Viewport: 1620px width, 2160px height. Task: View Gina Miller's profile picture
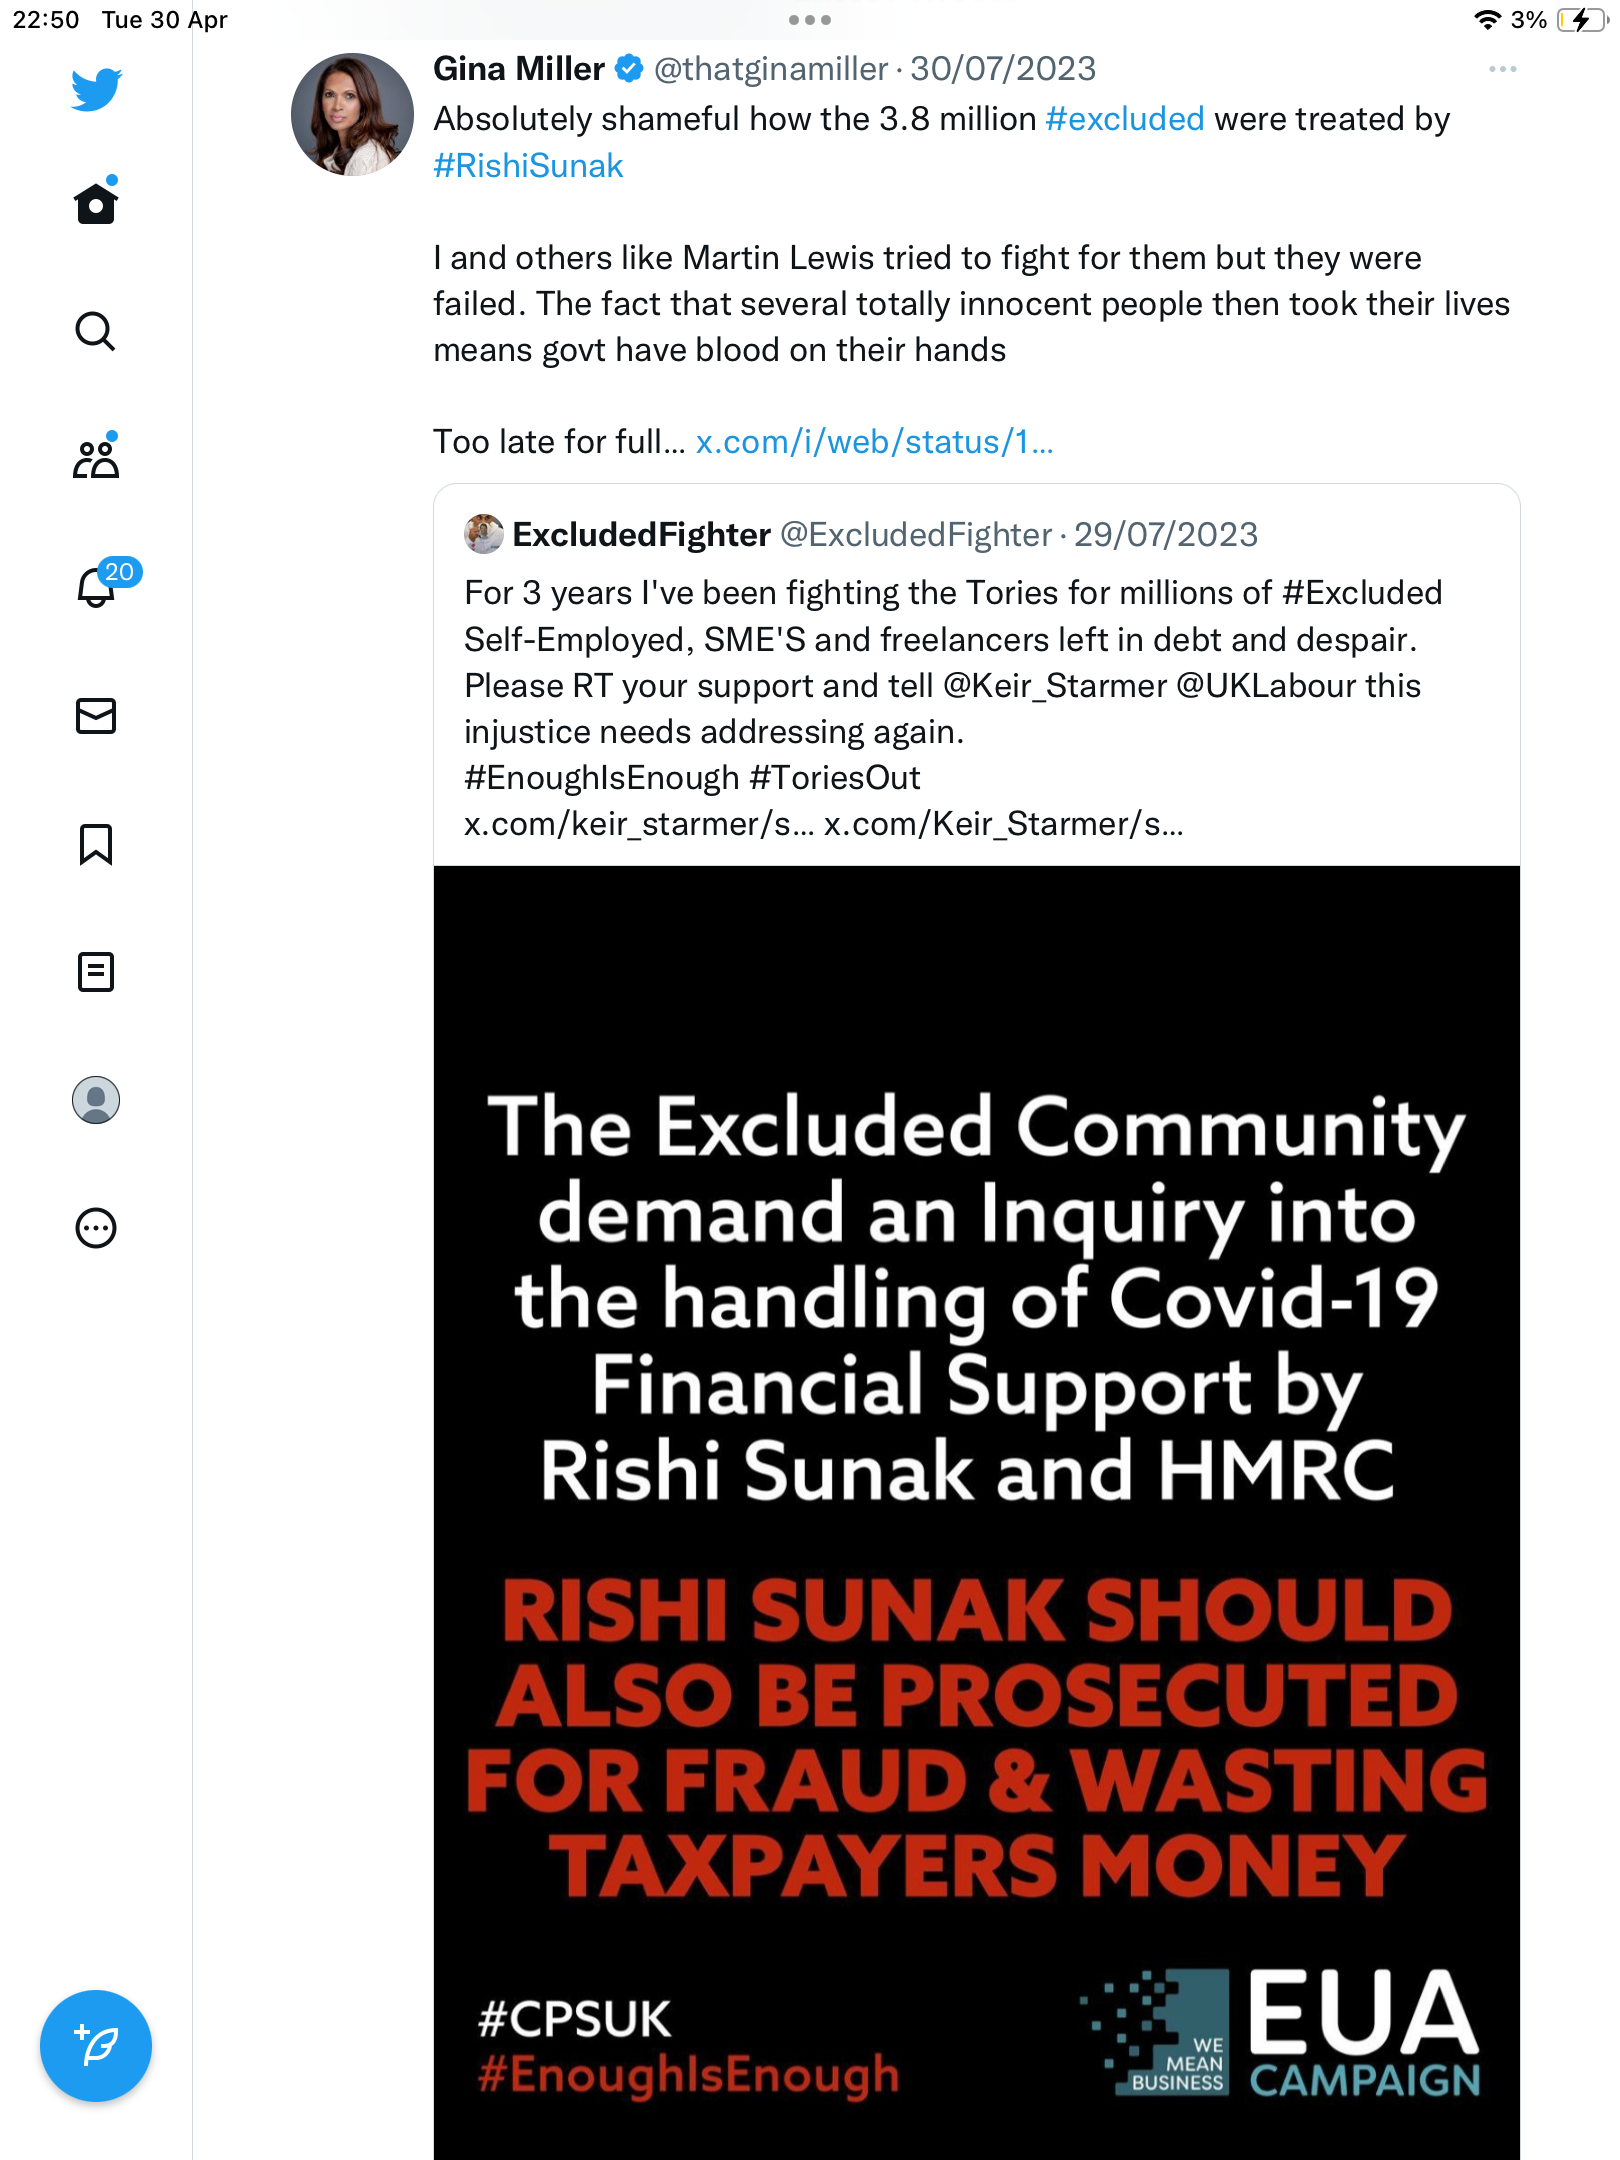click(x=352, y=115)
